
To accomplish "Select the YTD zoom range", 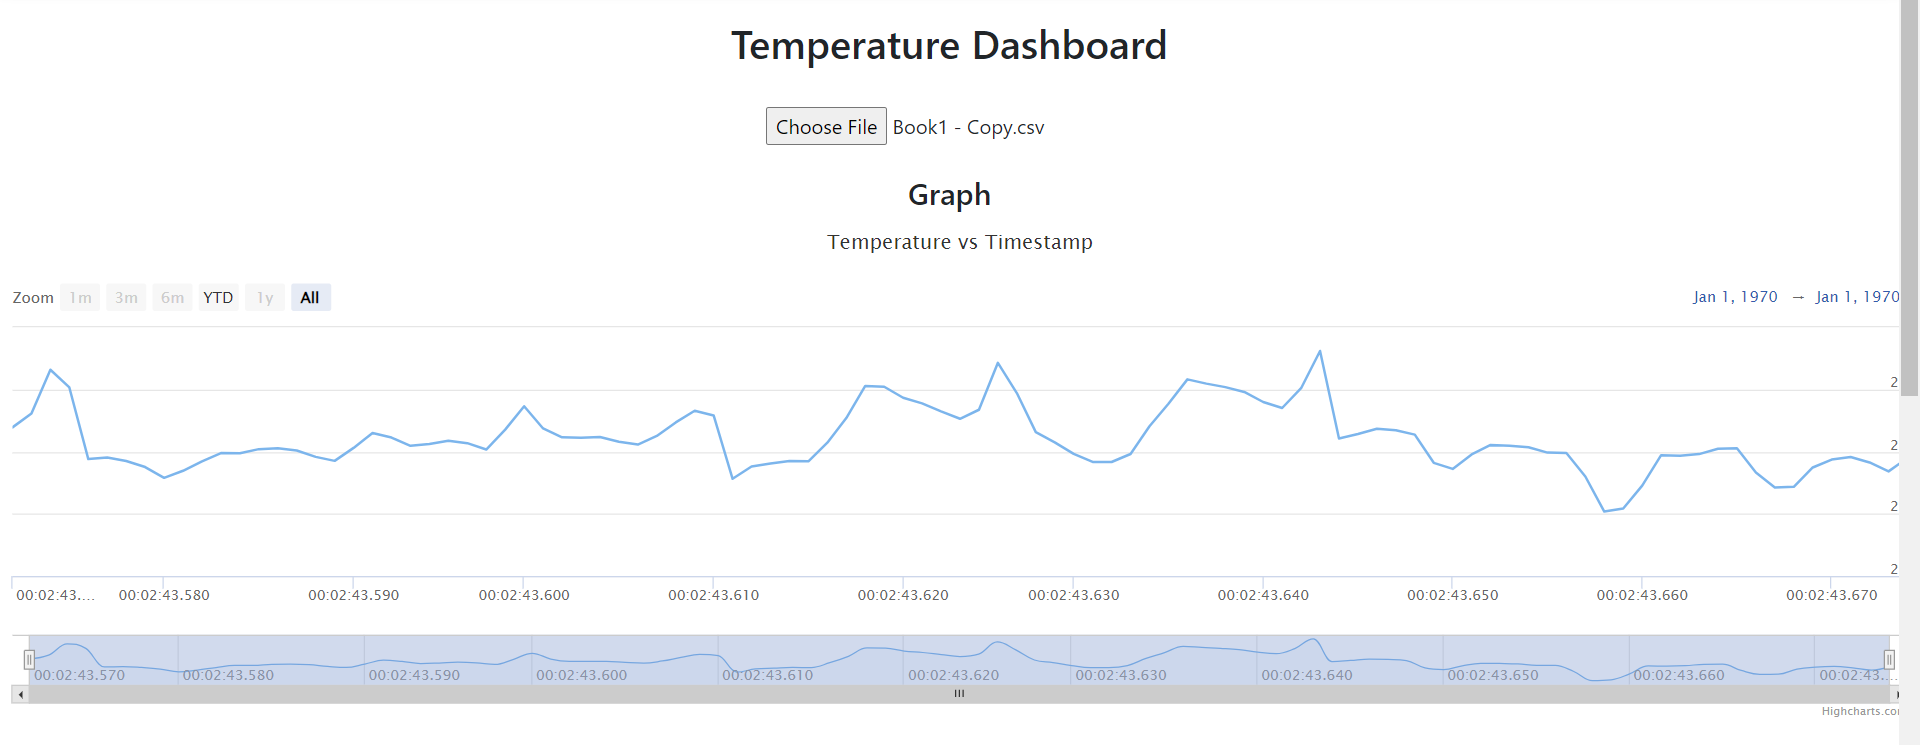I will pyautogui.click(x=218, y=297).
